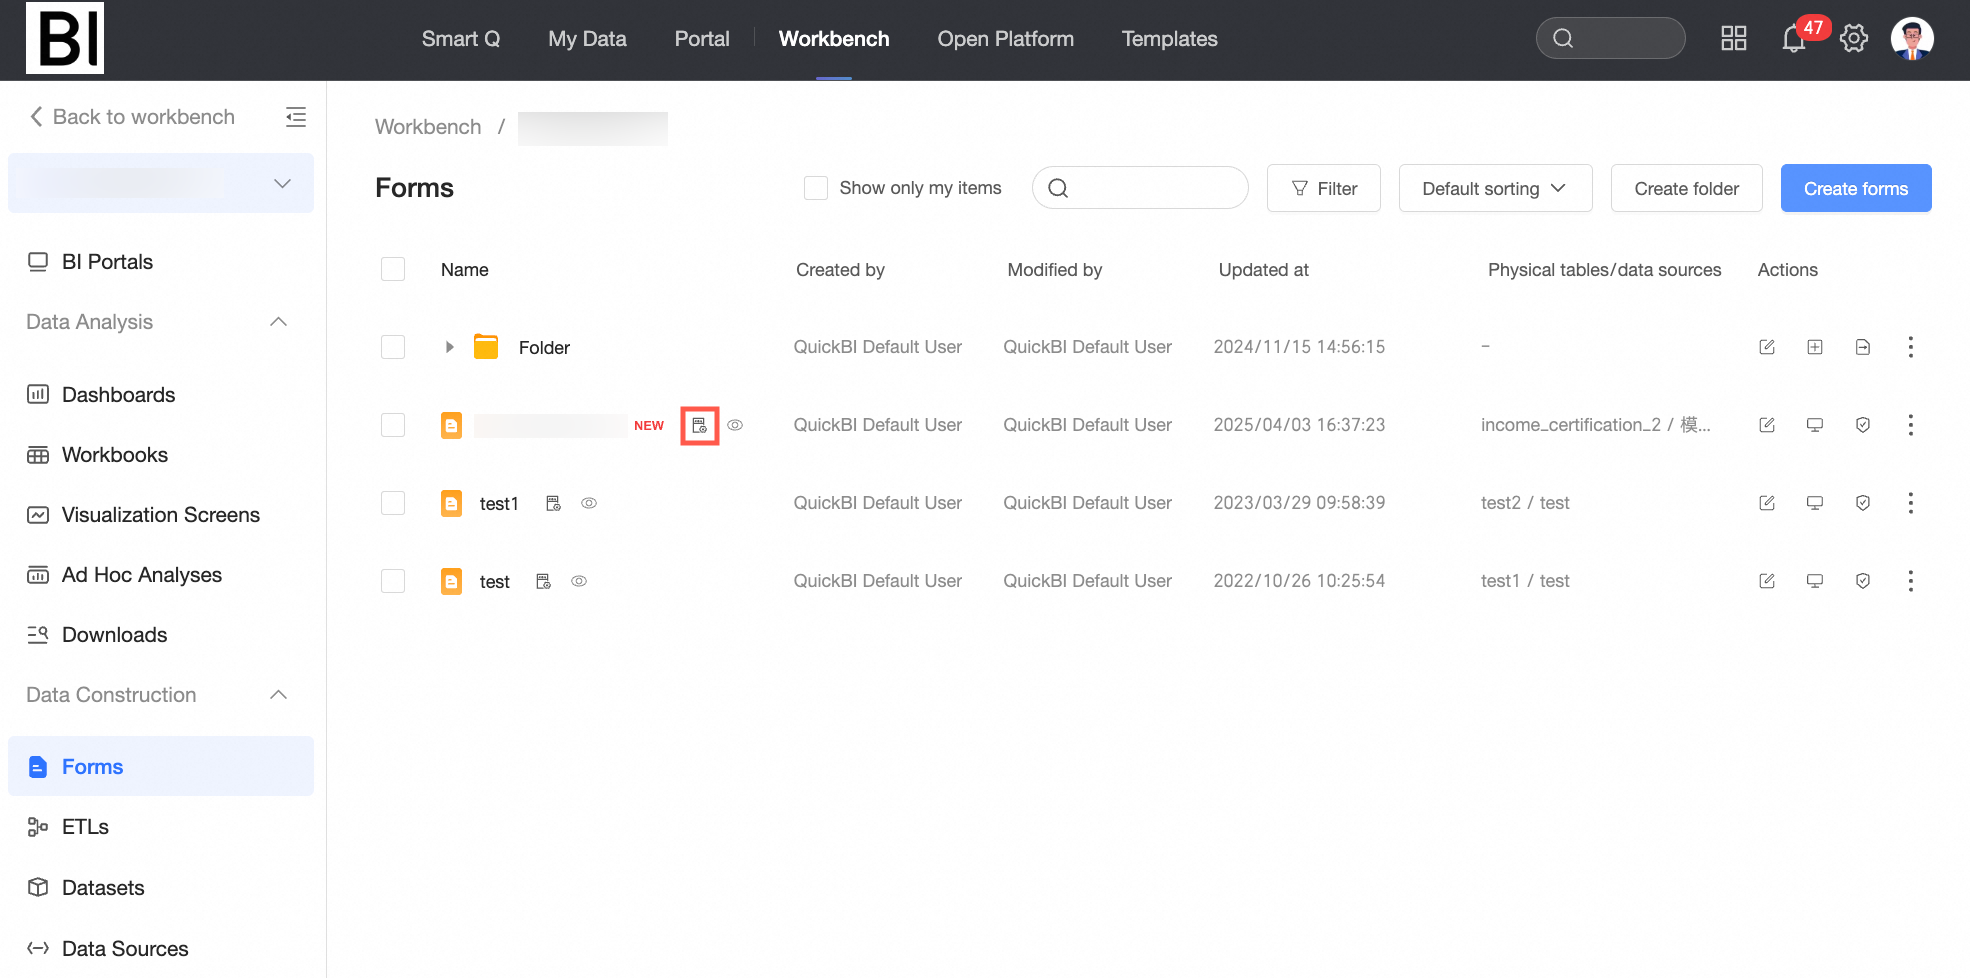Check the 2022/10/26 test row checkbox

[x=393, y=581]
